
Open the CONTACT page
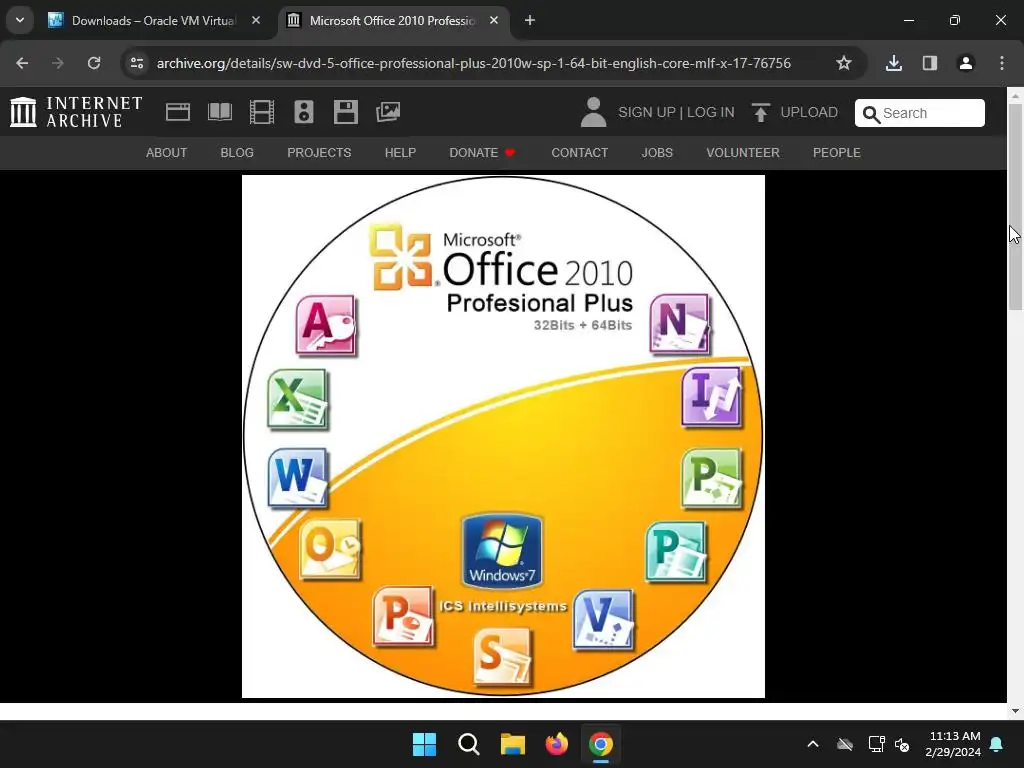tap(579, 153)
